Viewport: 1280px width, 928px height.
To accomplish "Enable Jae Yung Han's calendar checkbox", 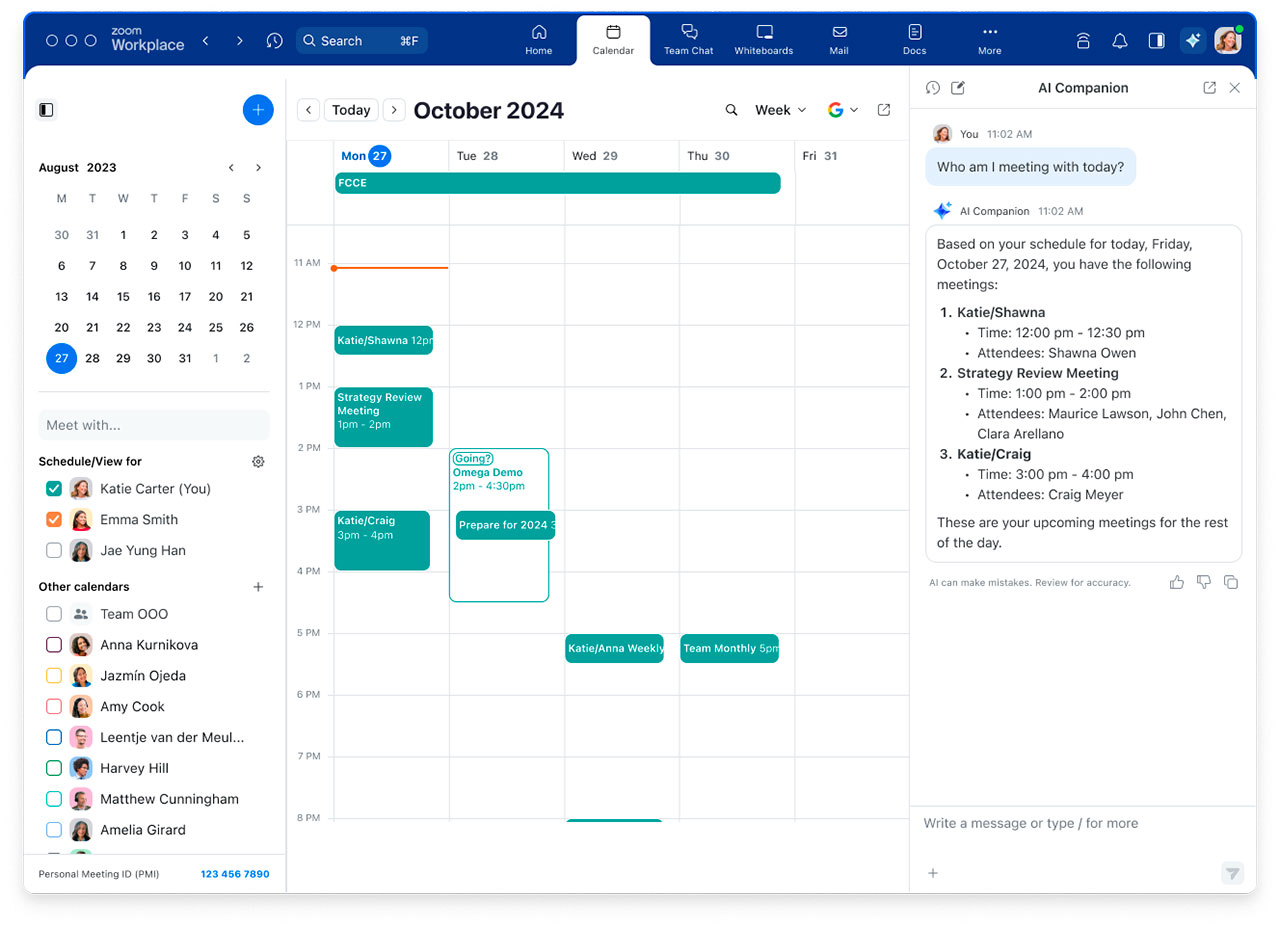I will point(54,551).
